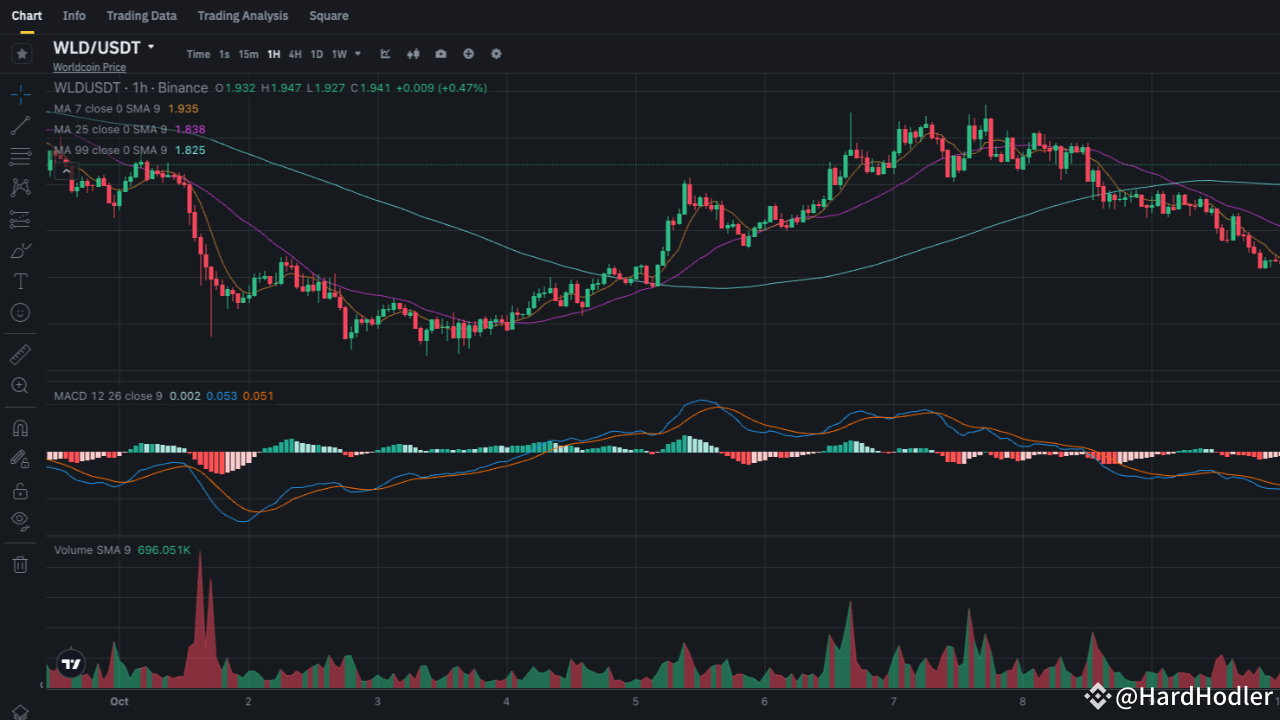
Task: Select the 1W interval
Action: [x=339, y=54]
